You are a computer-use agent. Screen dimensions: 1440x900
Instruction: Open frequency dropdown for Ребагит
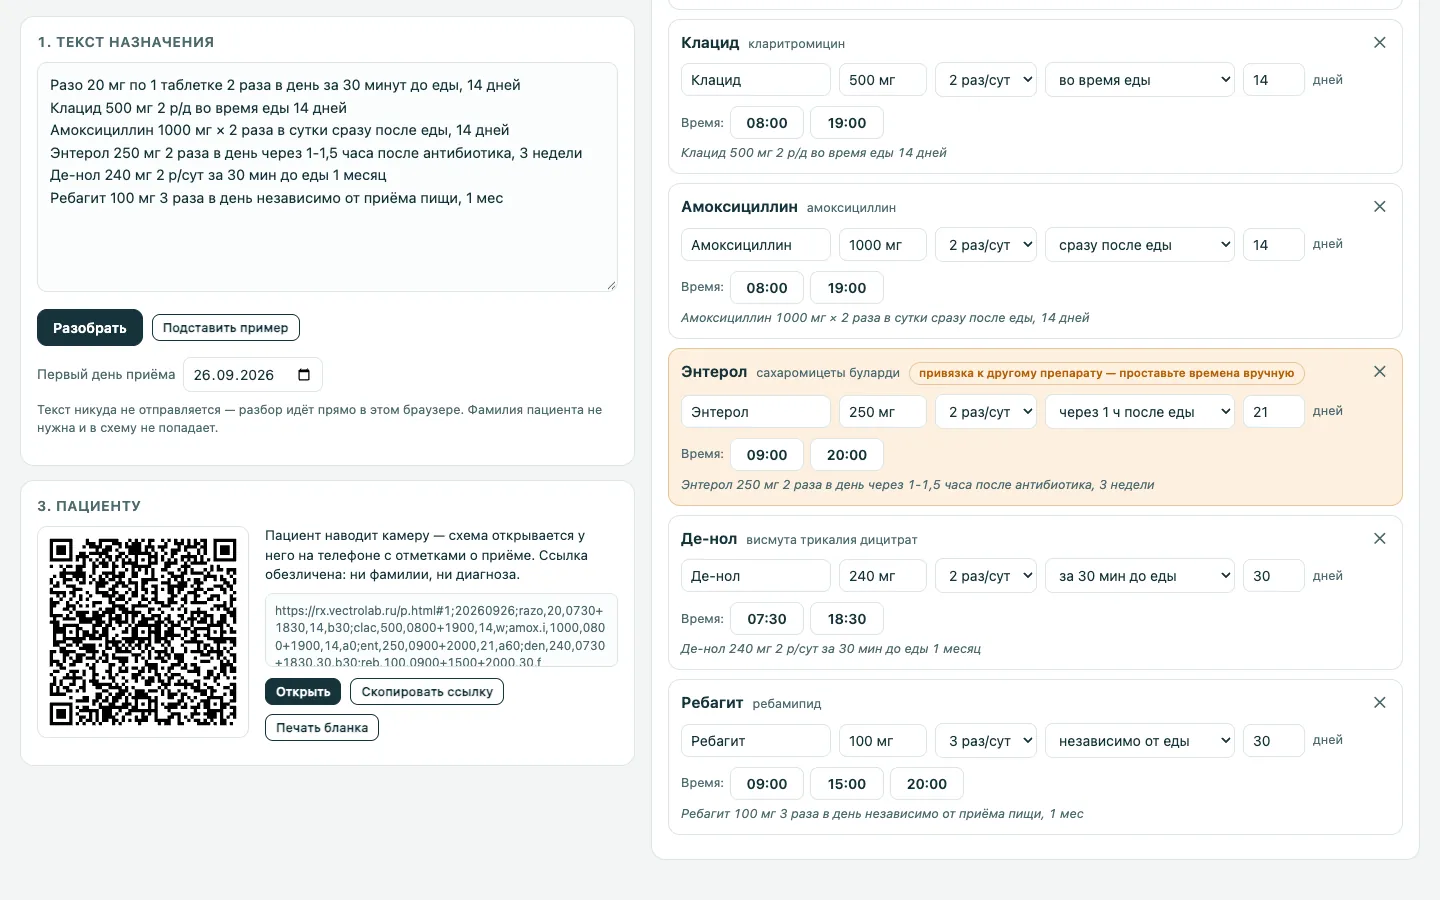(x=985, y=741)
